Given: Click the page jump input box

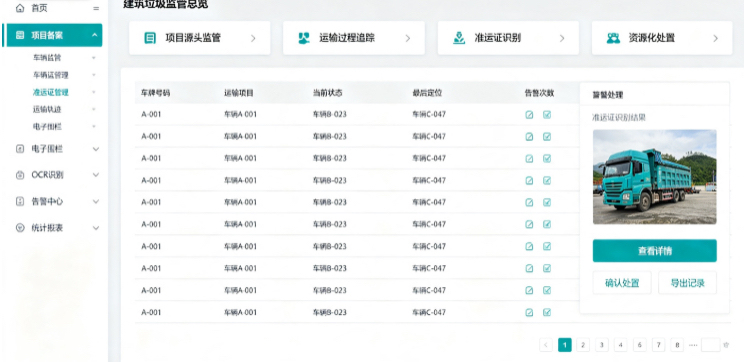Looking at the screenshot, I should pos(710,345).
